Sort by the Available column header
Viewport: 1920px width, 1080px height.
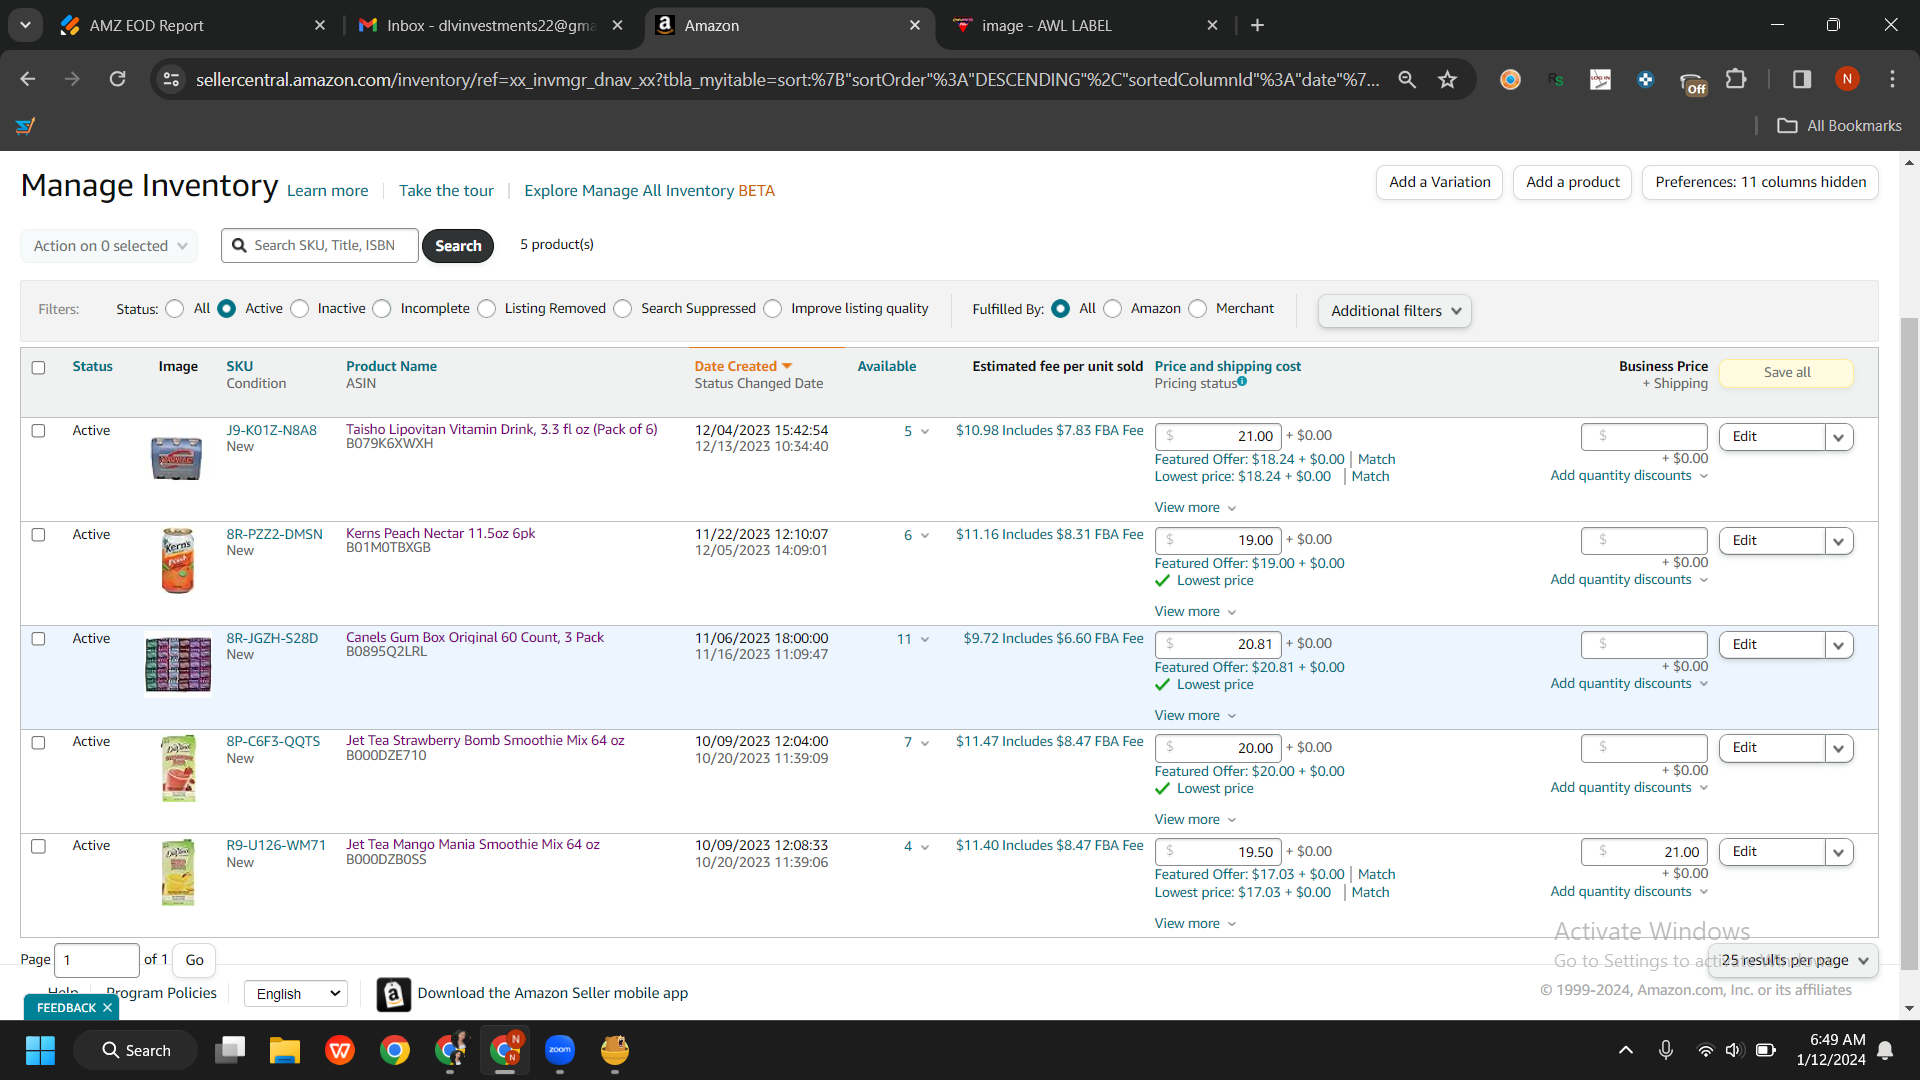(x=886, y=367)
